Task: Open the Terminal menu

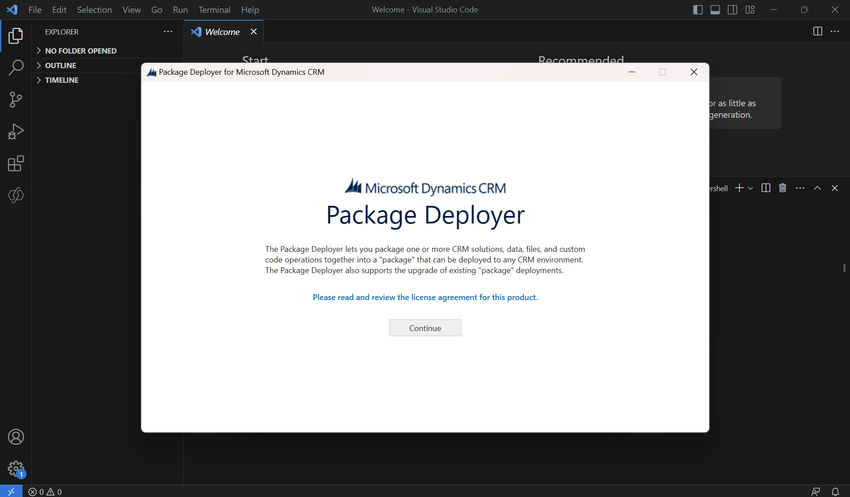Action: pos(214,10)
